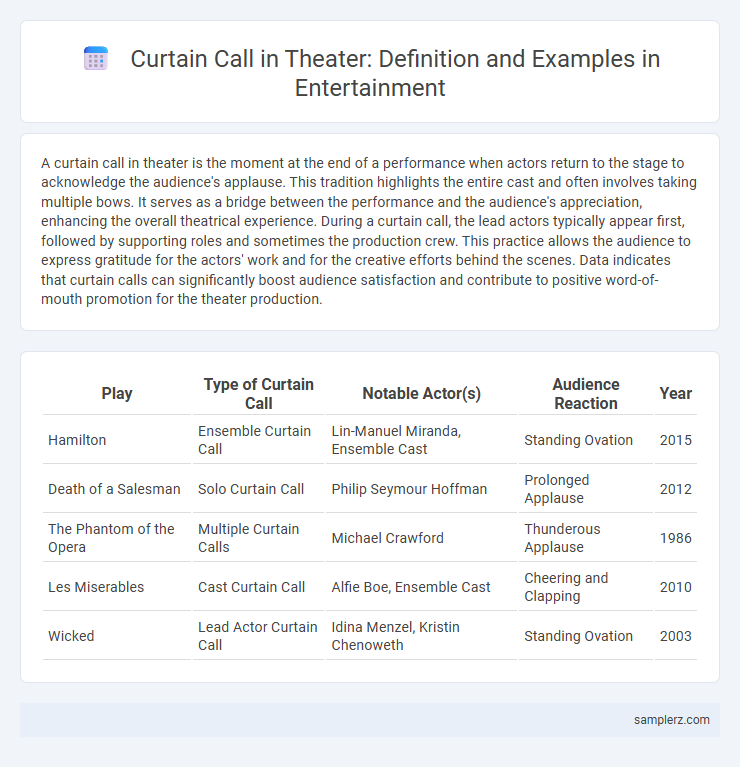
Task: Select the 'Standing Ovation' cell in Wicked row
Action: click(586, 635)
